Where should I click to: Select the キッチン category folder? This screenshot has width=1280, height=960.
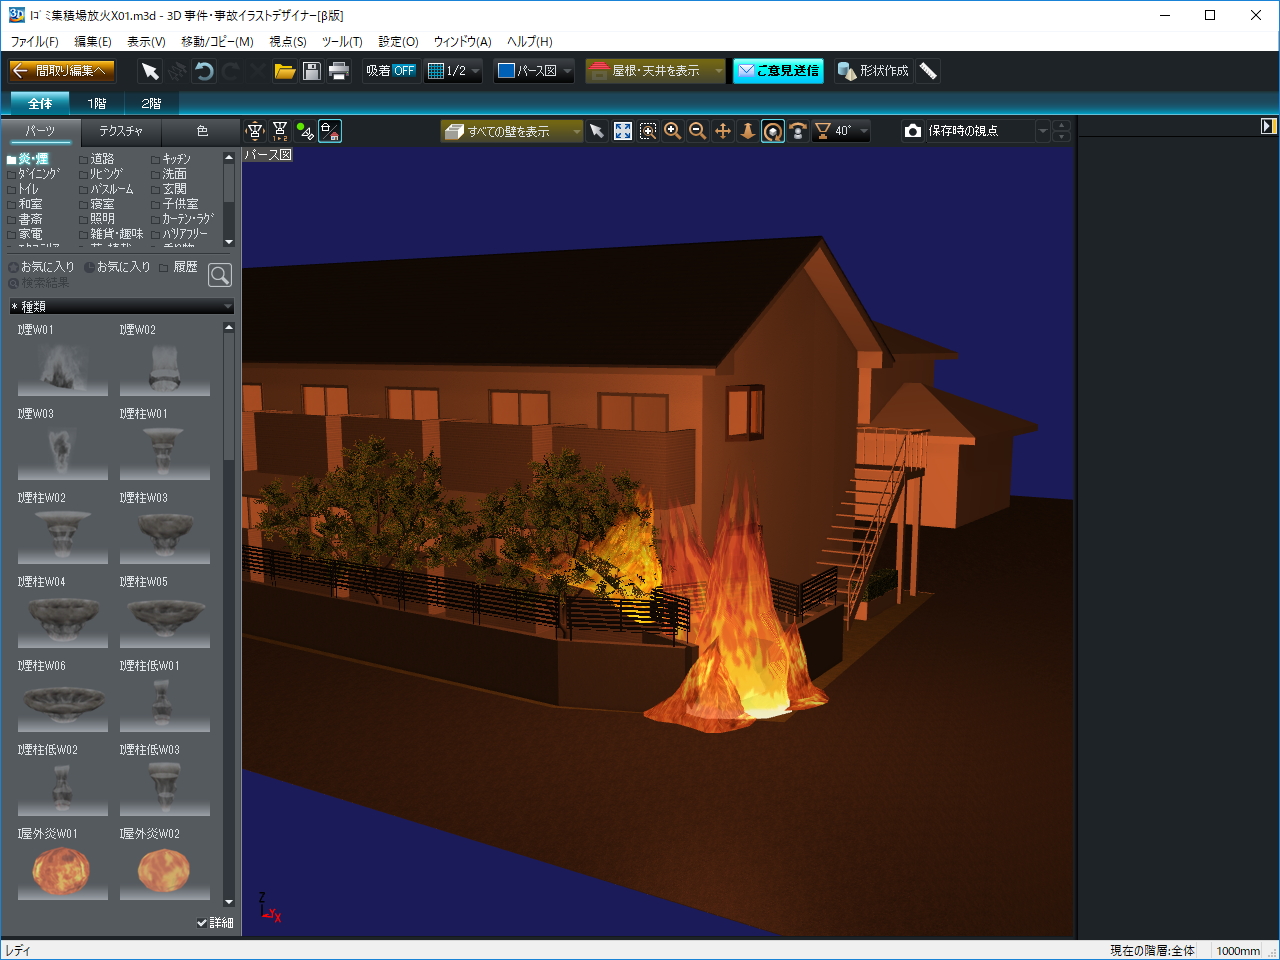[171, 159]
